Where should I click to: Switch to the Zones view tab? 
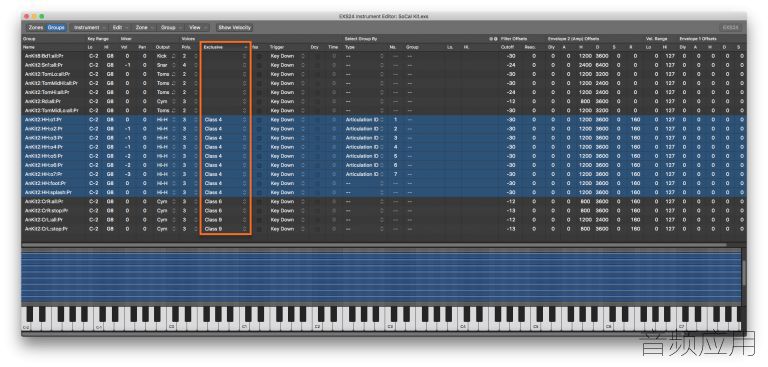click(36, 27)
